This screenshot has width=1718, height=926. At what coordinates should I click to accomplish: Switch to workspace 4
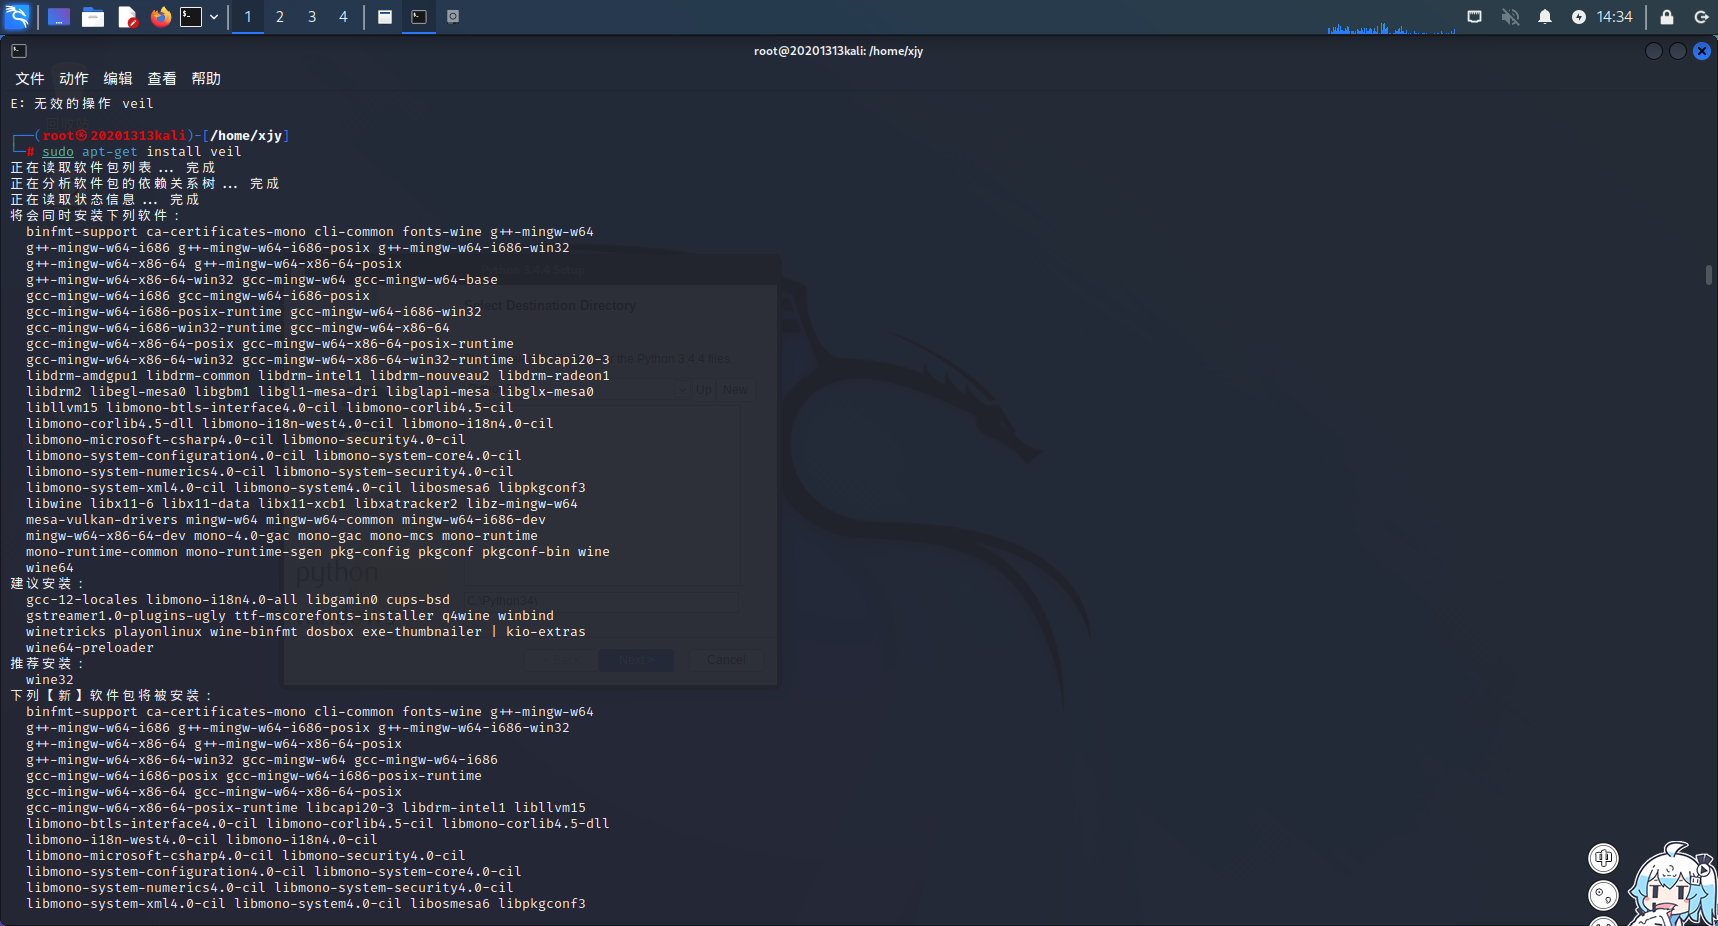click(343, 17)
